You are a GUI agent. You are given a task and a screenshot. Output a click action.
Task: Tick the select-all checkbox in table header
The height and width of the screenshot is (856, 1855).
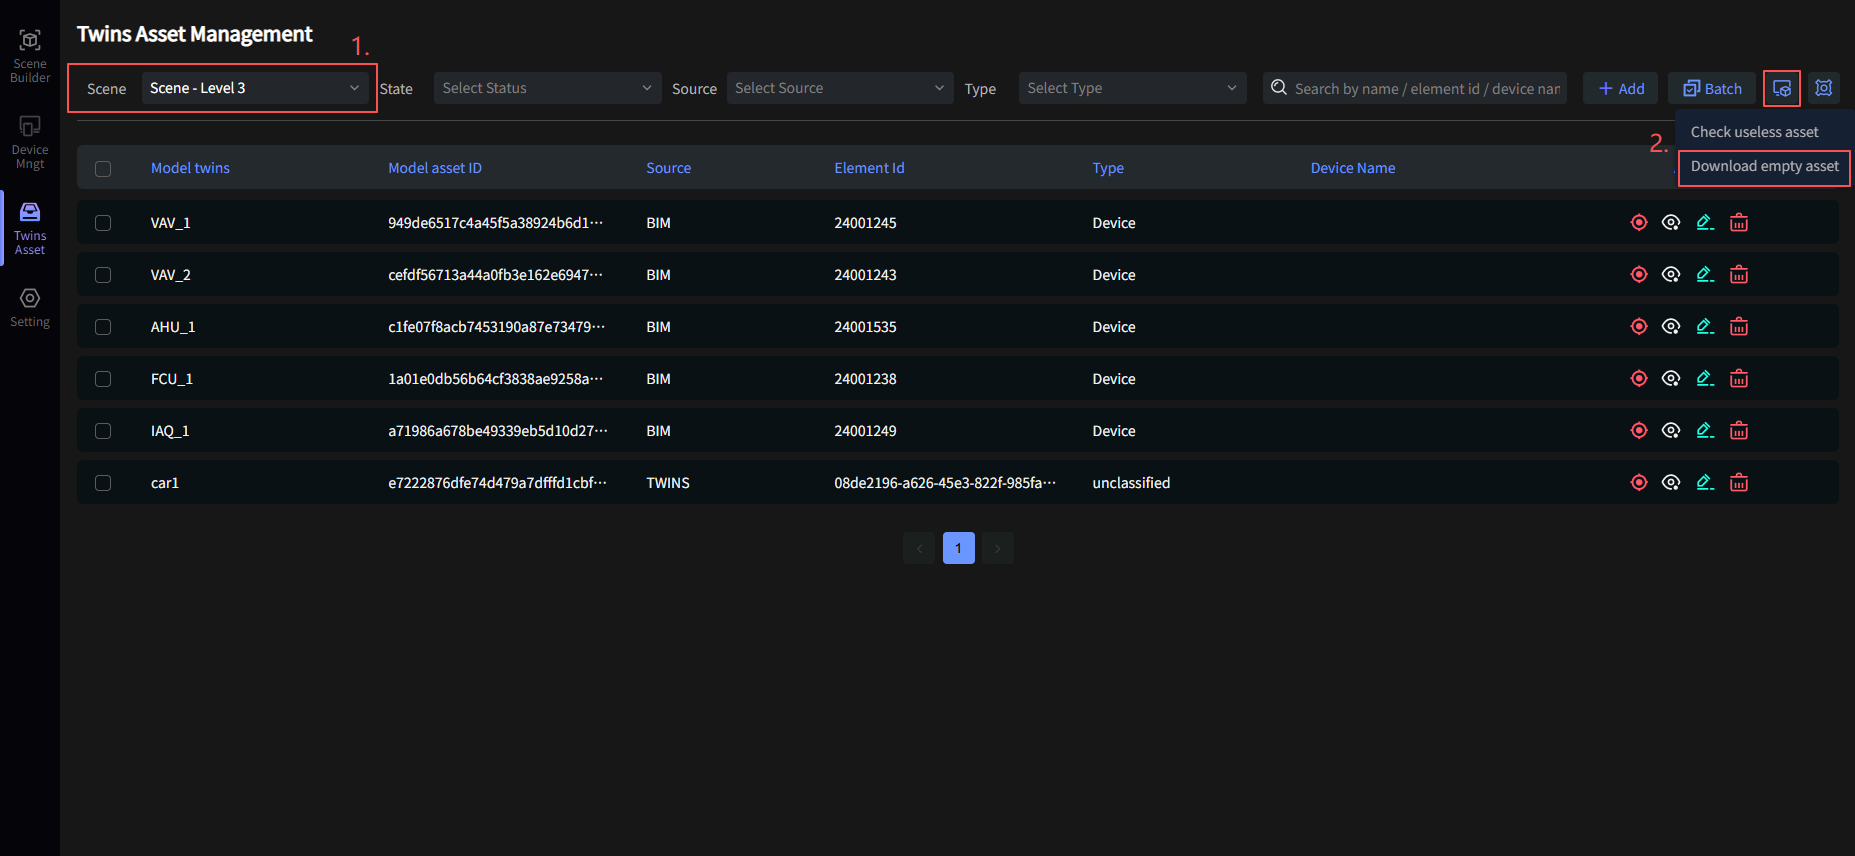click(103, 169)
